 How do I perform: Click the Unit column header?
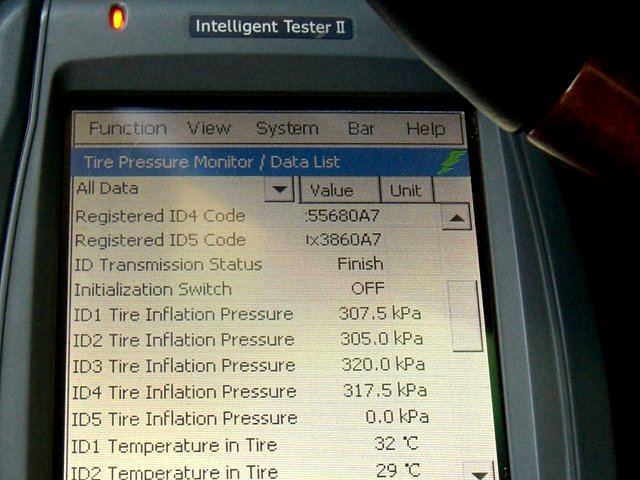(x=405, y=190)
